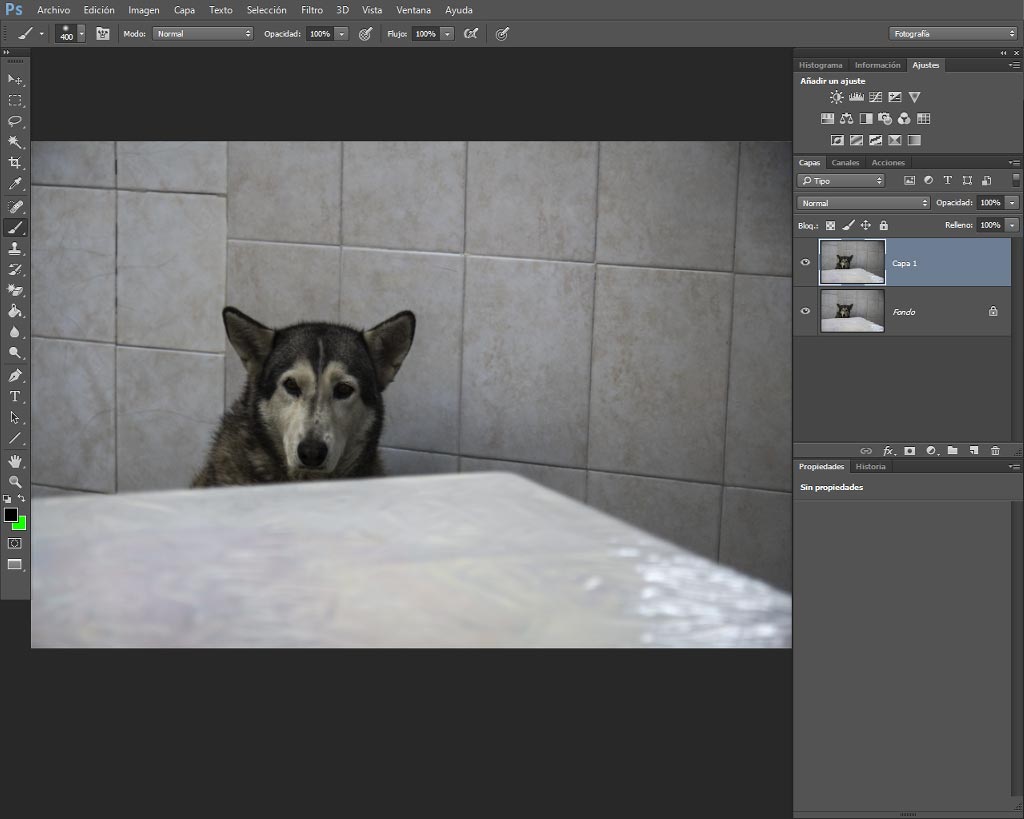Screen dimensions: 1024x819
Task: Open the layer styles fx menu
Action: coord(888,451)
